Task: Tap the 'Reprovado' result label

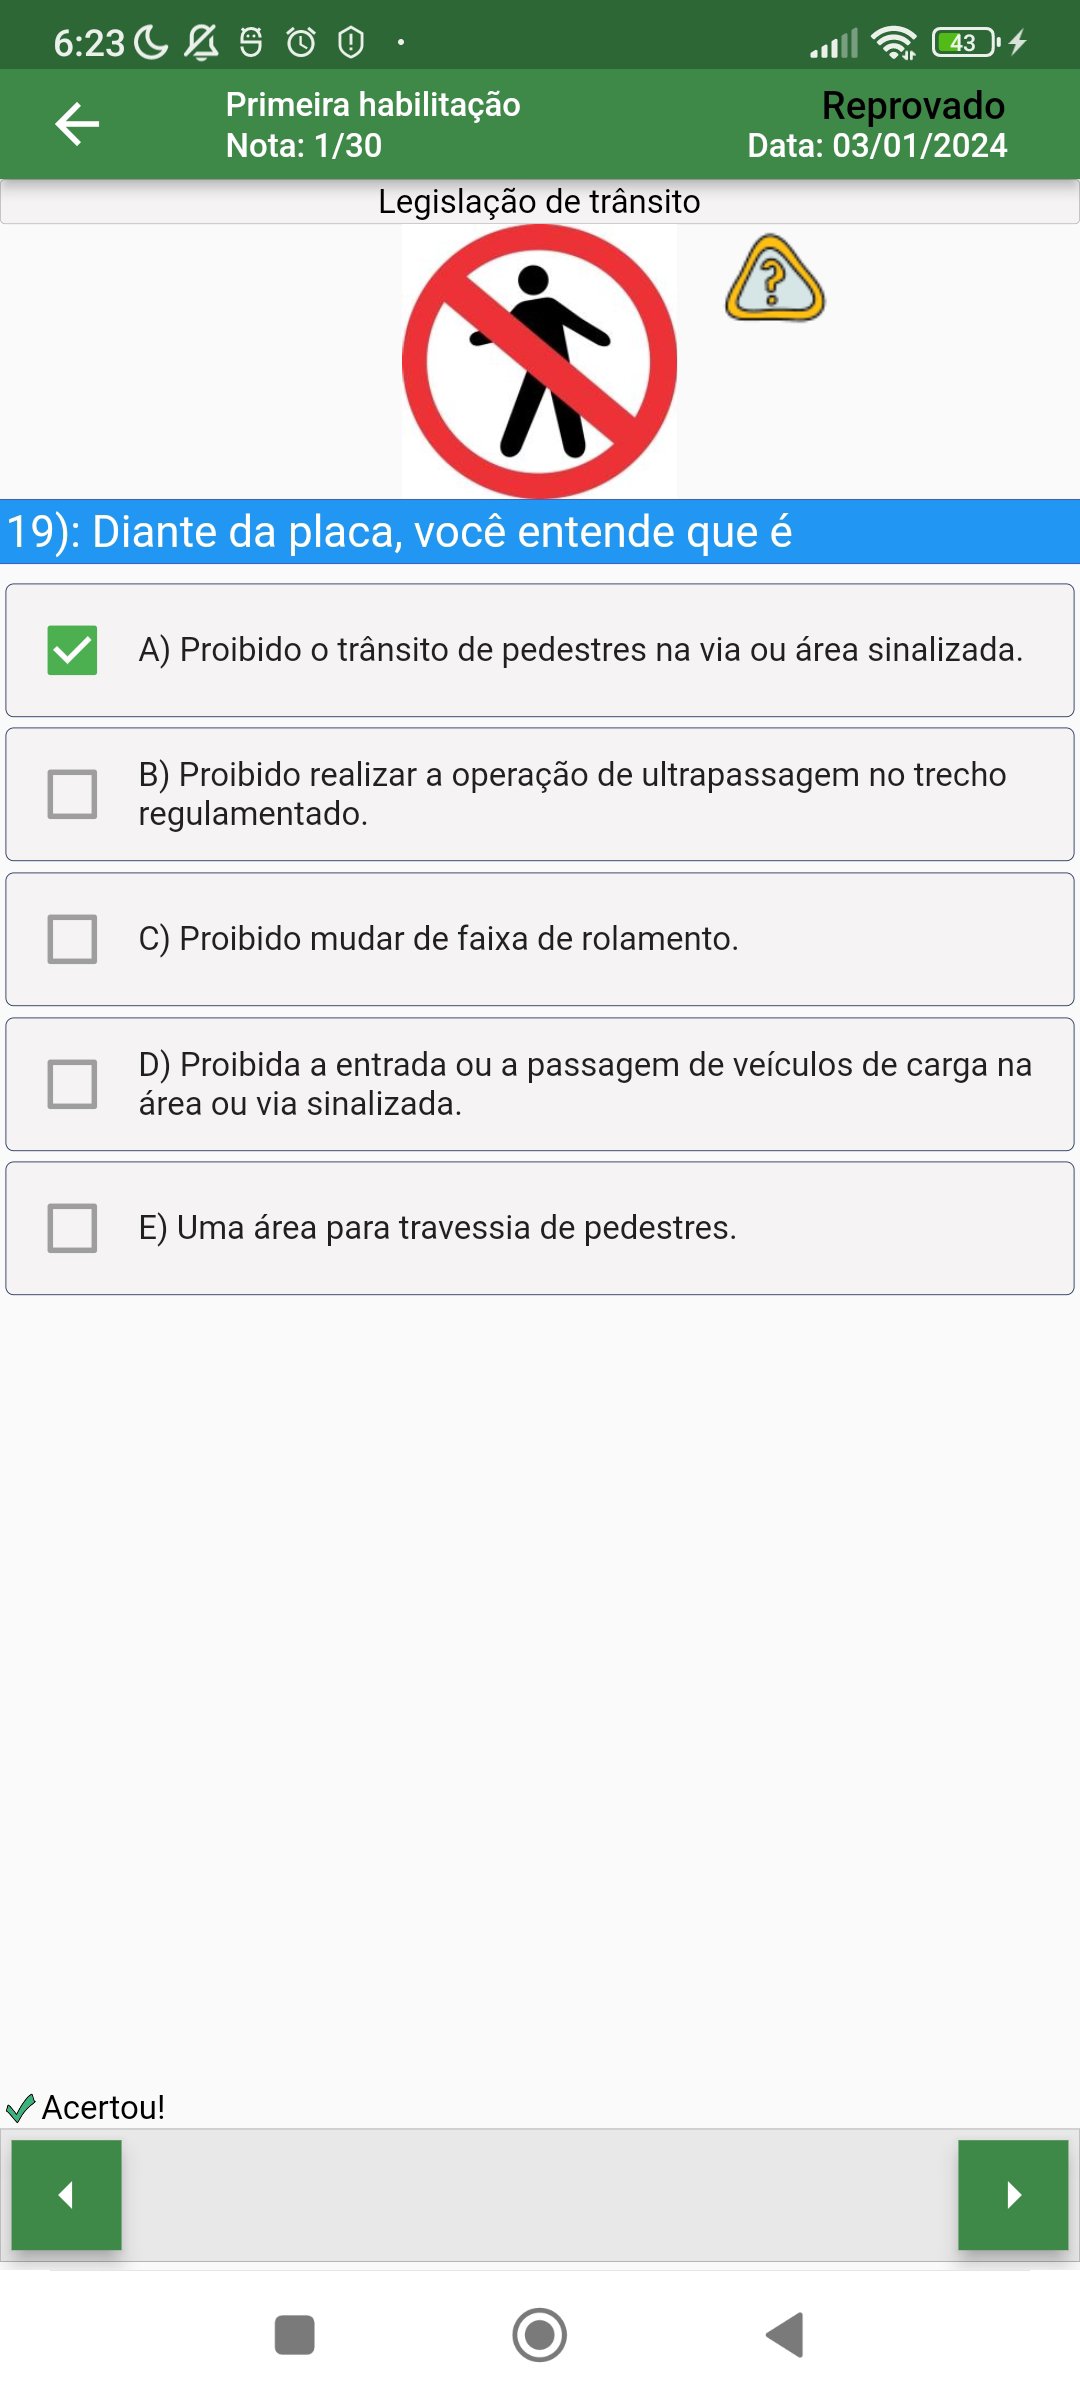Action: [x=913, y=105]
